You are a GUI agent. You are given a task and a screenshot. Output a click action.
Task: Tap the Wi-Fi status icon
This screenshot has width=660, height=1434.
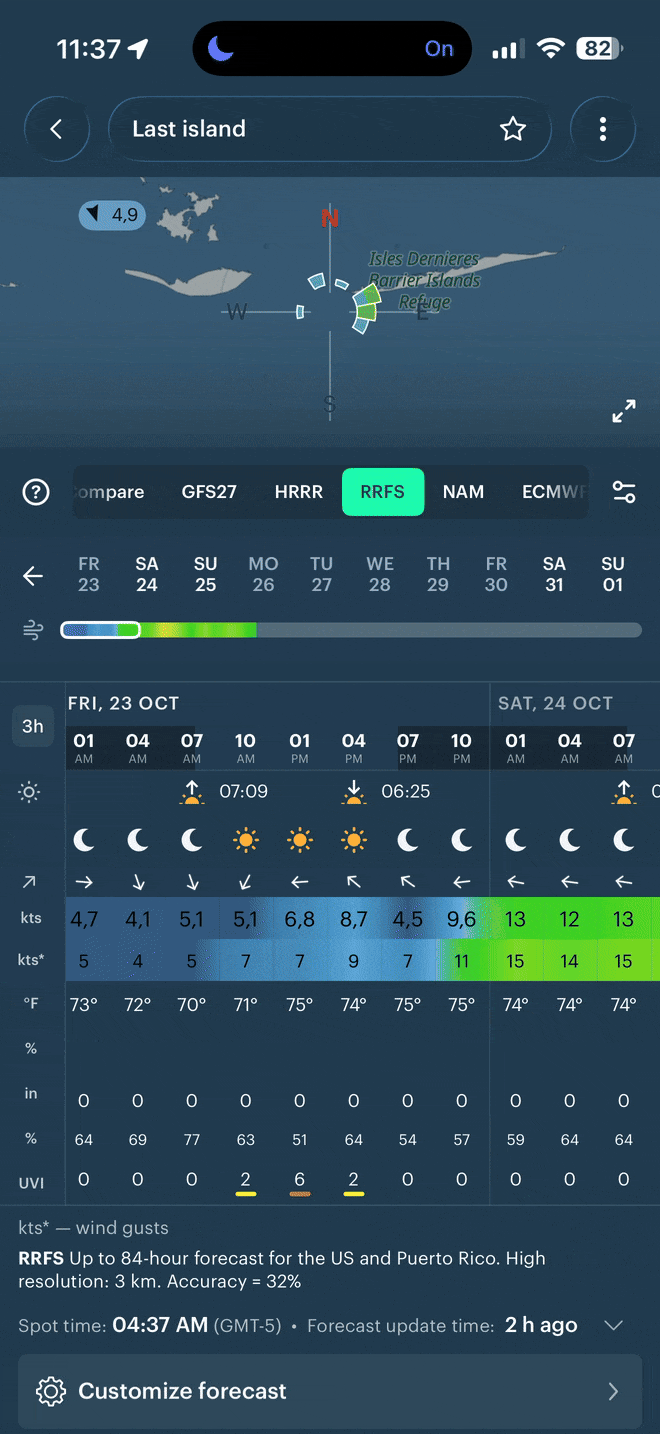550,48
